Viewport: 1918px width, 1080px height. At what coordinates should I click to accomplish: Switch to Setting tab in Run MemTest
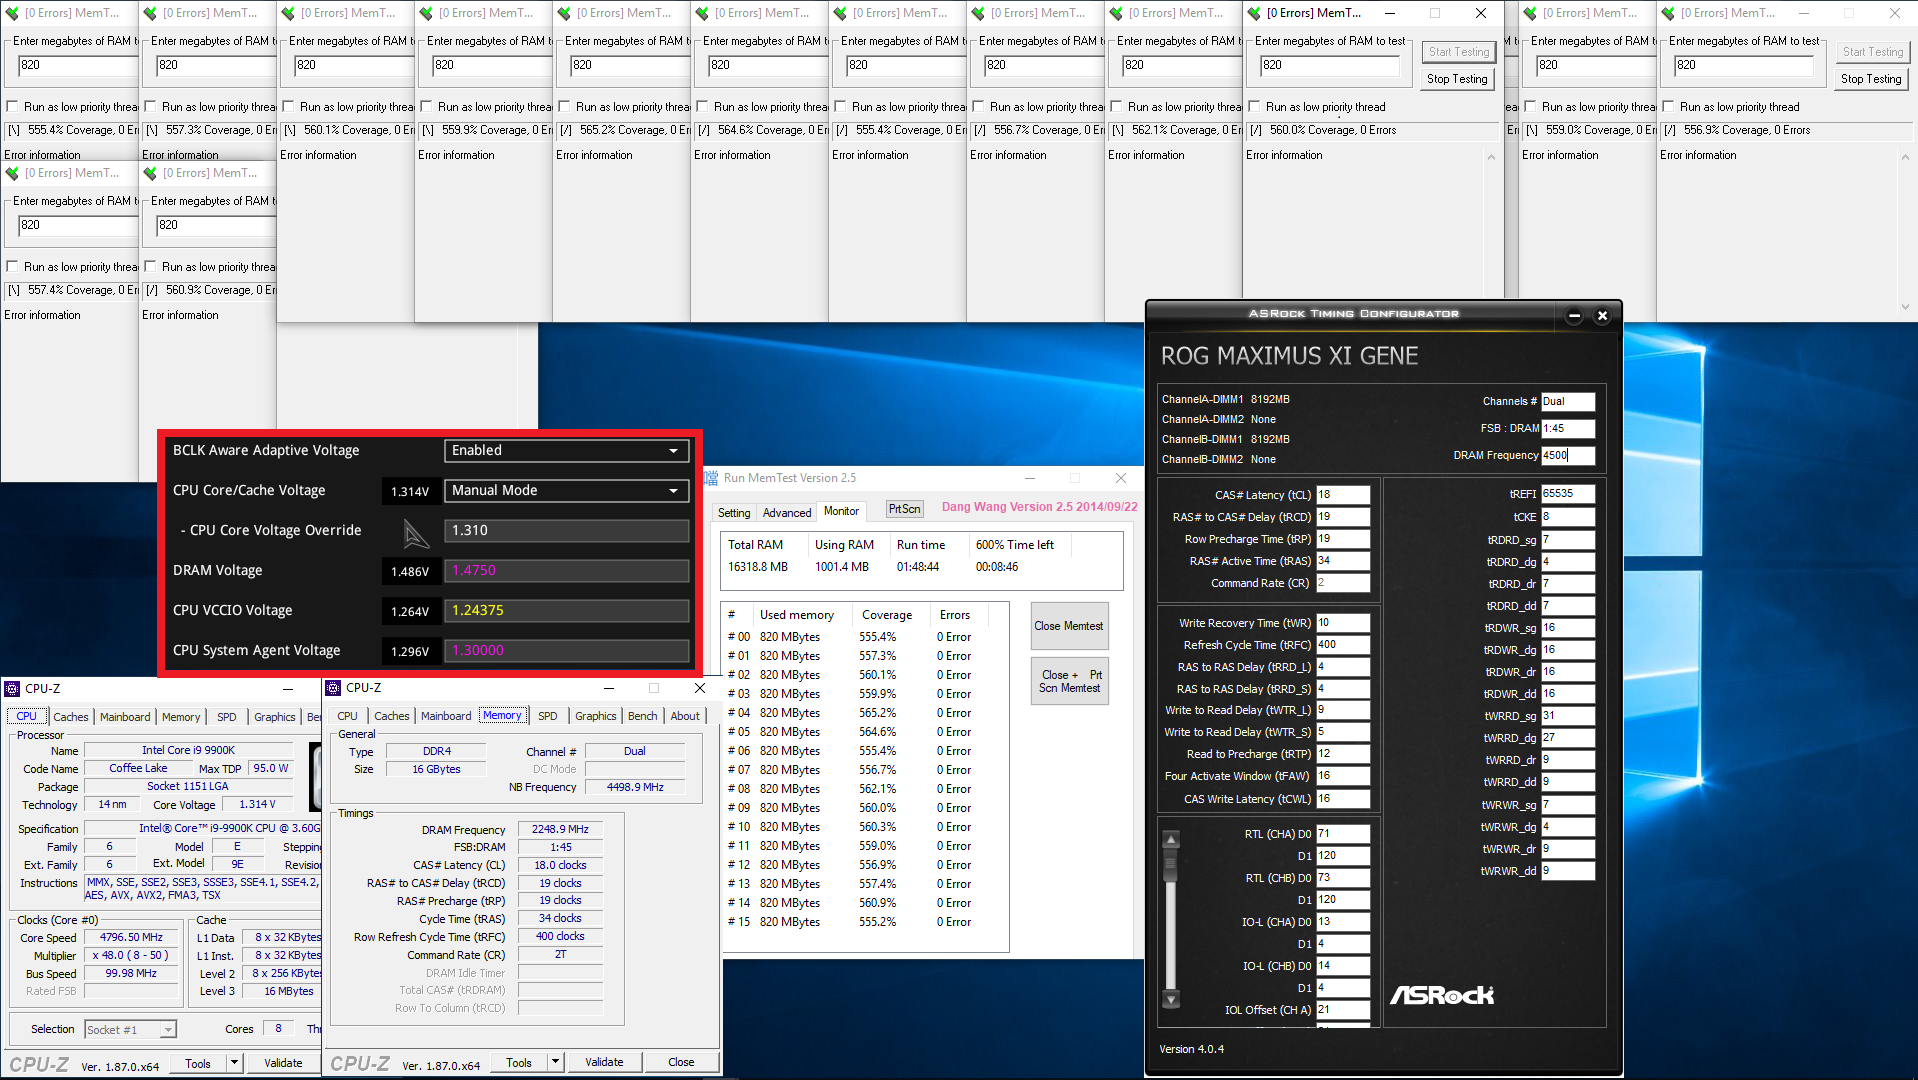[734, 512]
